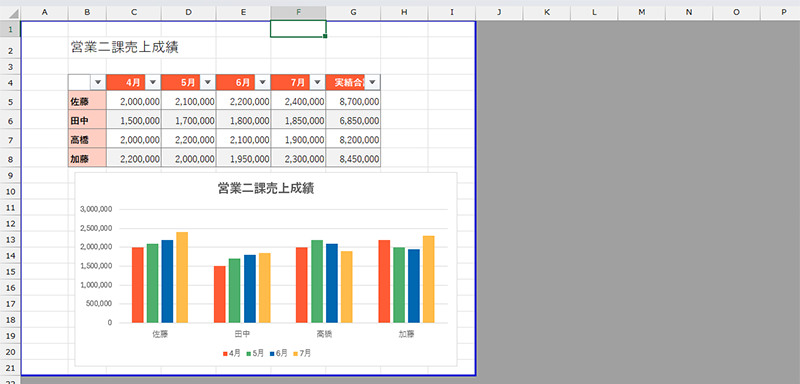The image size is (800, 384).
Task: Click the 500,000 axis label
Action: [99, 304]
